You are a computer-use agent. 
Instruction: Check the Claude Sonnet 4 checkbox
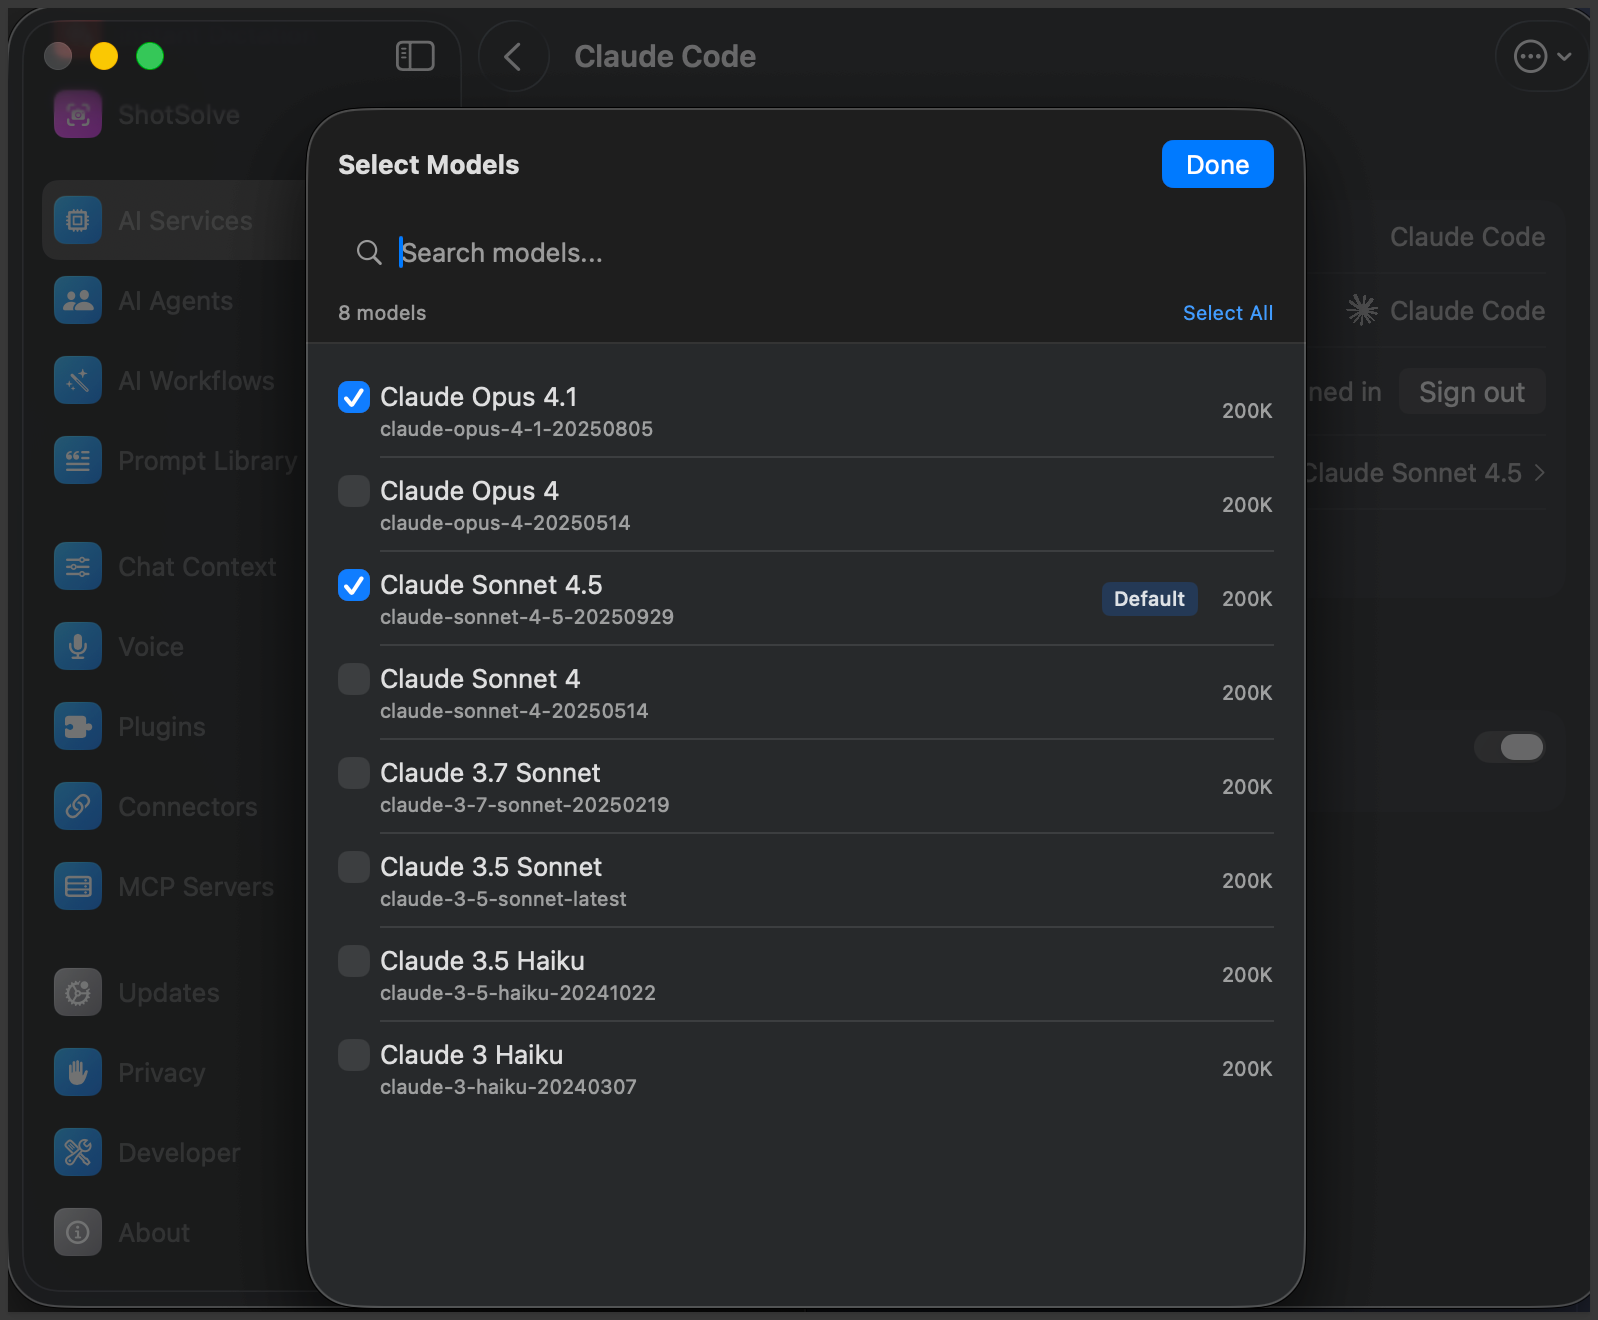point(354,679)
